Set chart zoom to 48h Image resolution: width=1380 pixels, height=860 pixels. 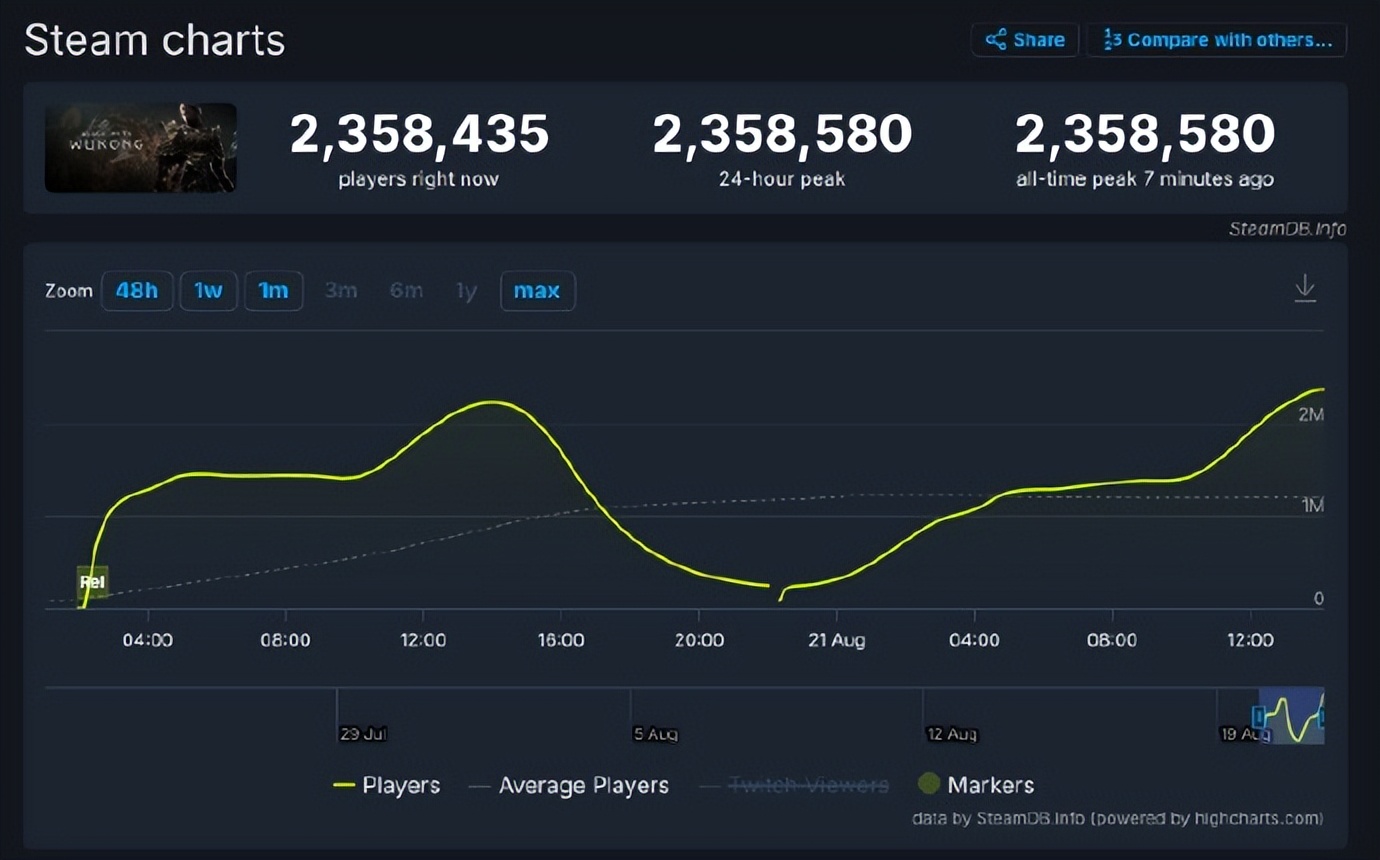(137, 291)
